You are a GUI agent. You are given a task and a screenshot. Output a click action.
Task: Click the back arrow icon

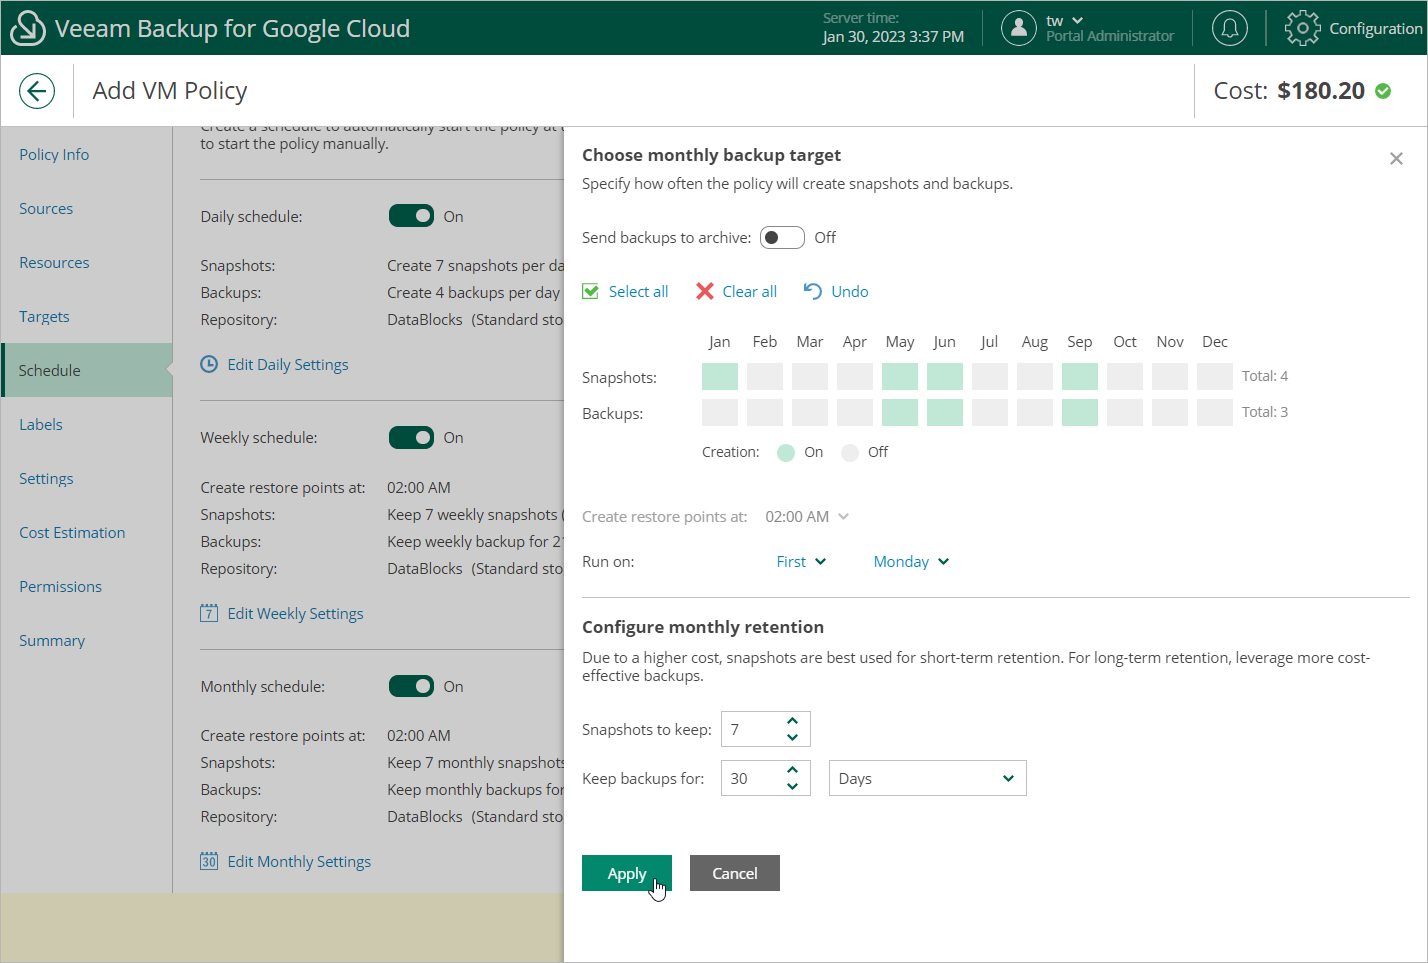coord(37,91)
